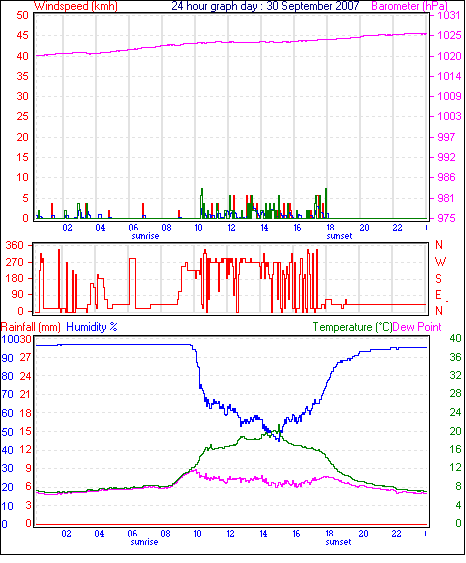Click the 12 hour tick on top graph
Viewport: 466px width, 563px height.
(x=231, y=228)
